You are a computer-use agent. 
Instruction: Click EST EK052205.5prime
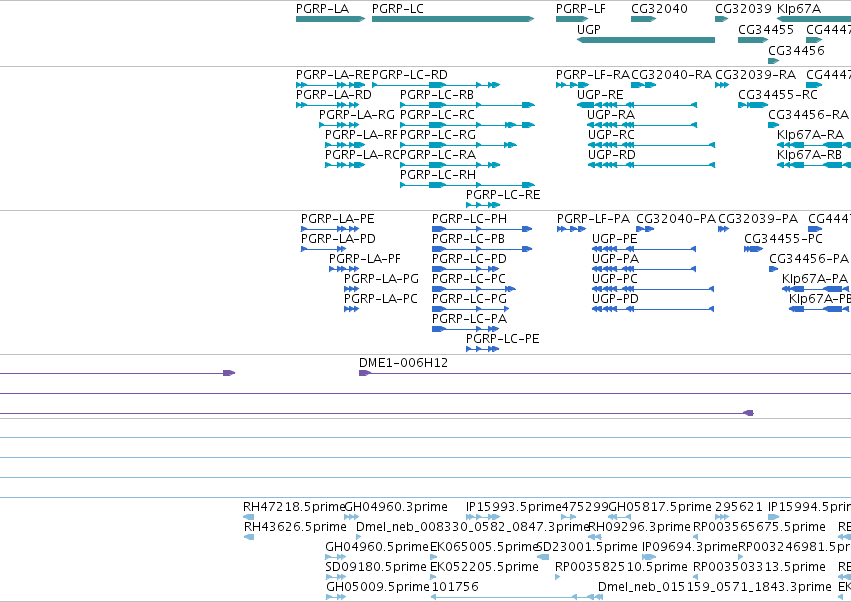[484, 567]
